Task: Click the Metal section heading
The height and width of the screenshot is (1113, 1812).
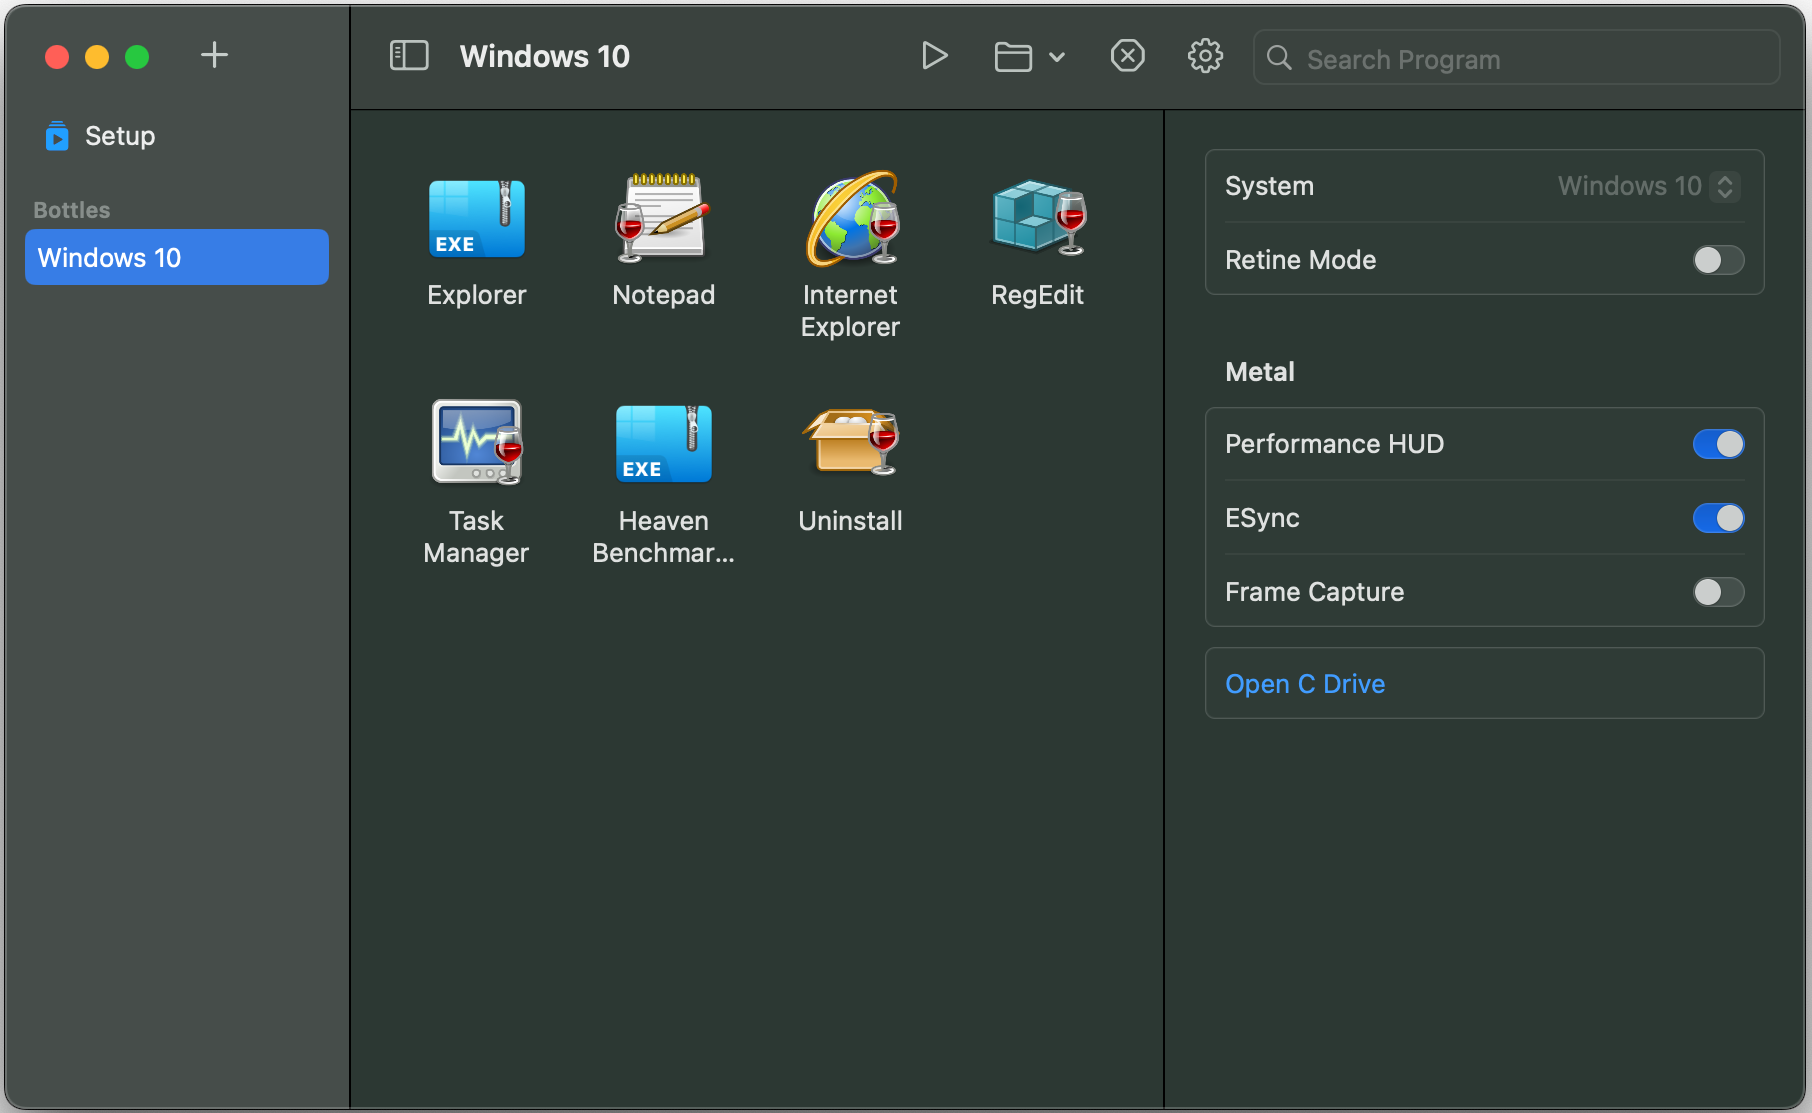Action: tap(1260, 372)
